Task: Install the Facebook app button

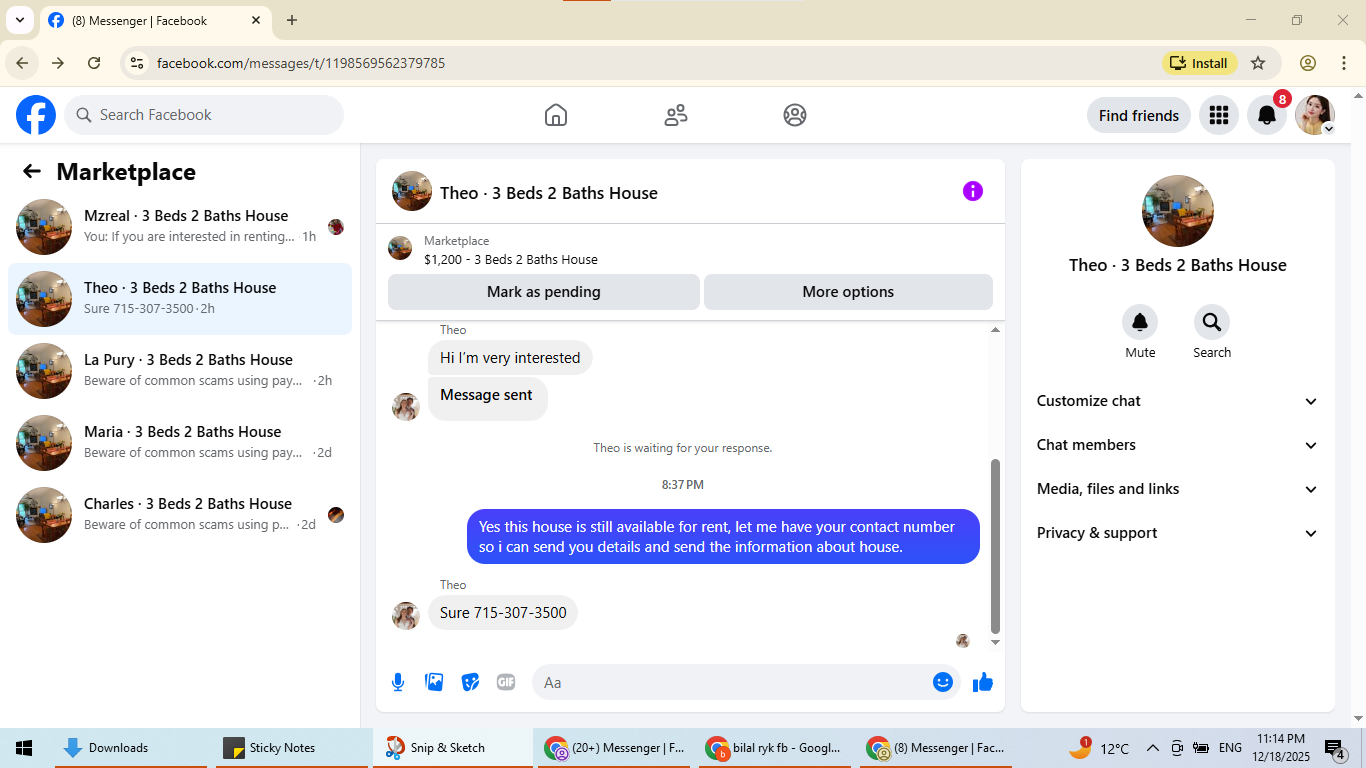Action: click(1199, 63)
